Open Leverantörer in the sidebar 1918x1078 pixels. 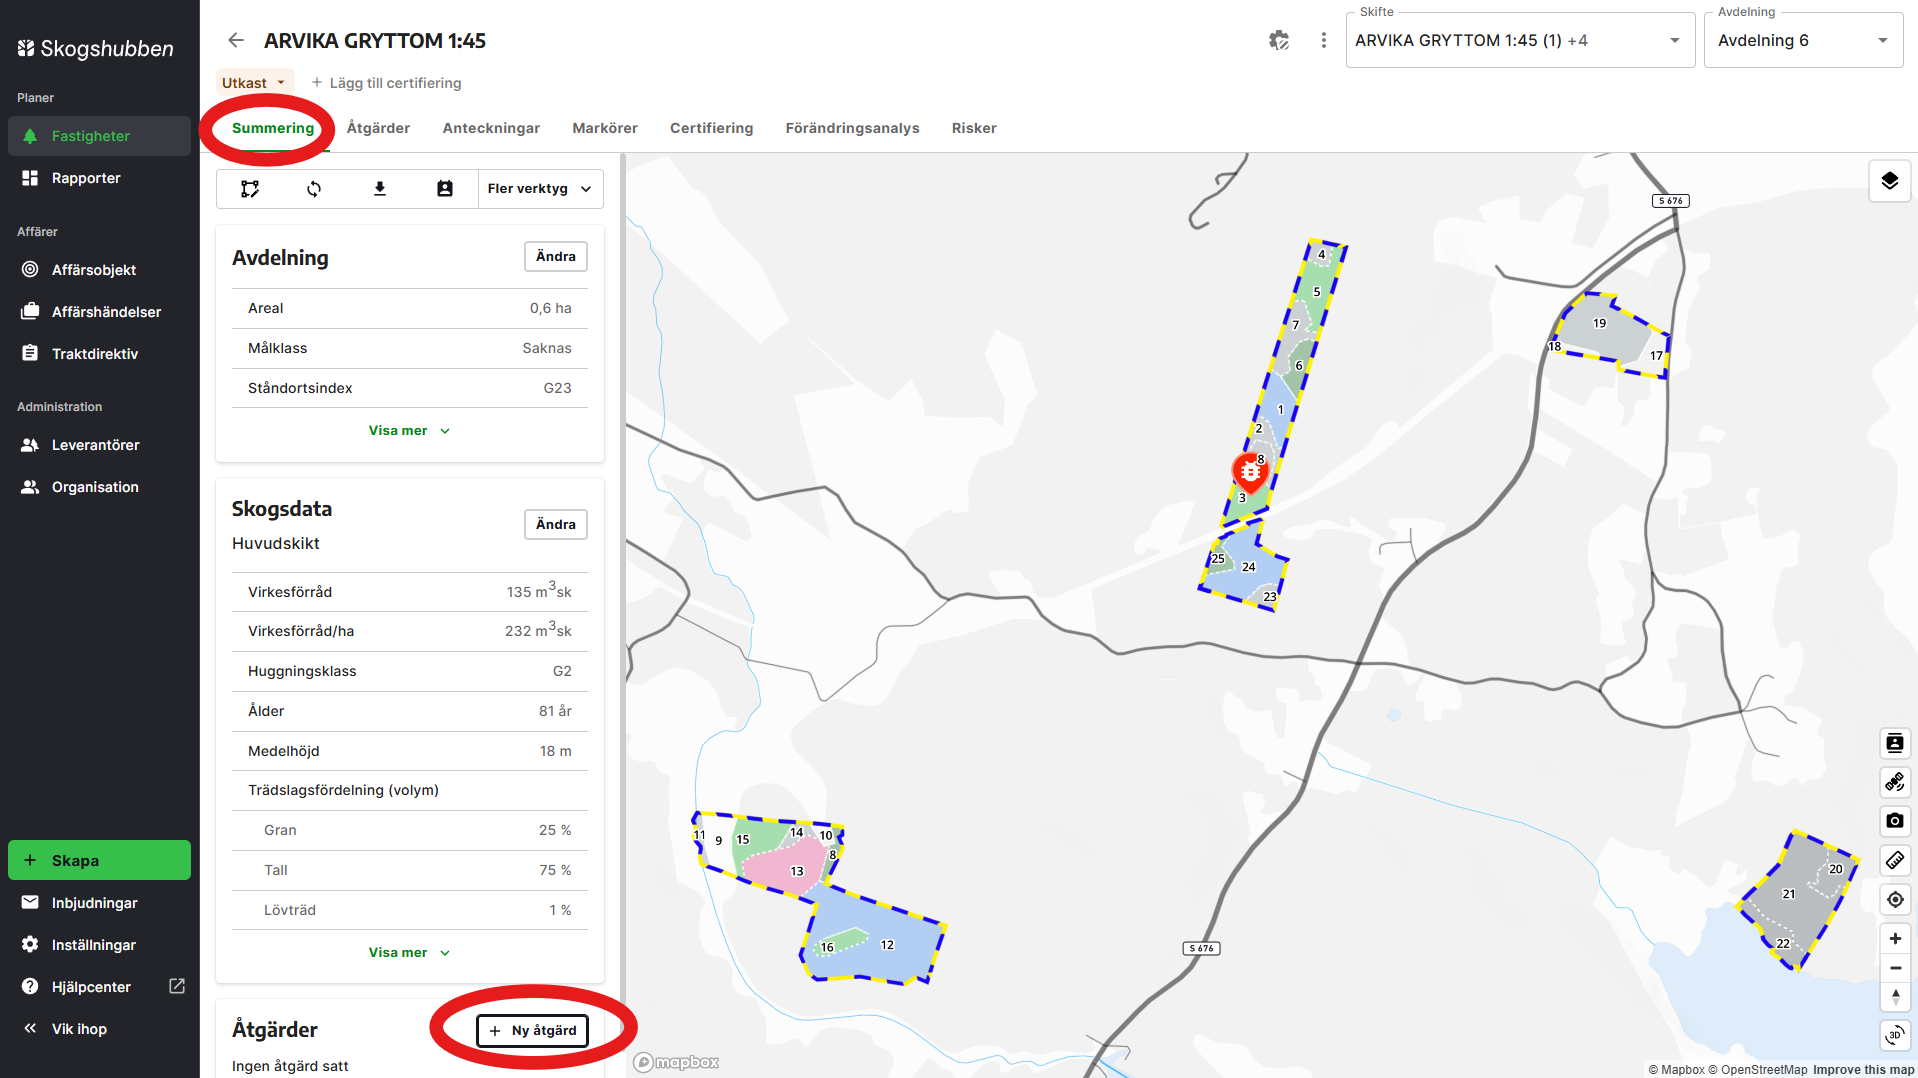[99, 445]
